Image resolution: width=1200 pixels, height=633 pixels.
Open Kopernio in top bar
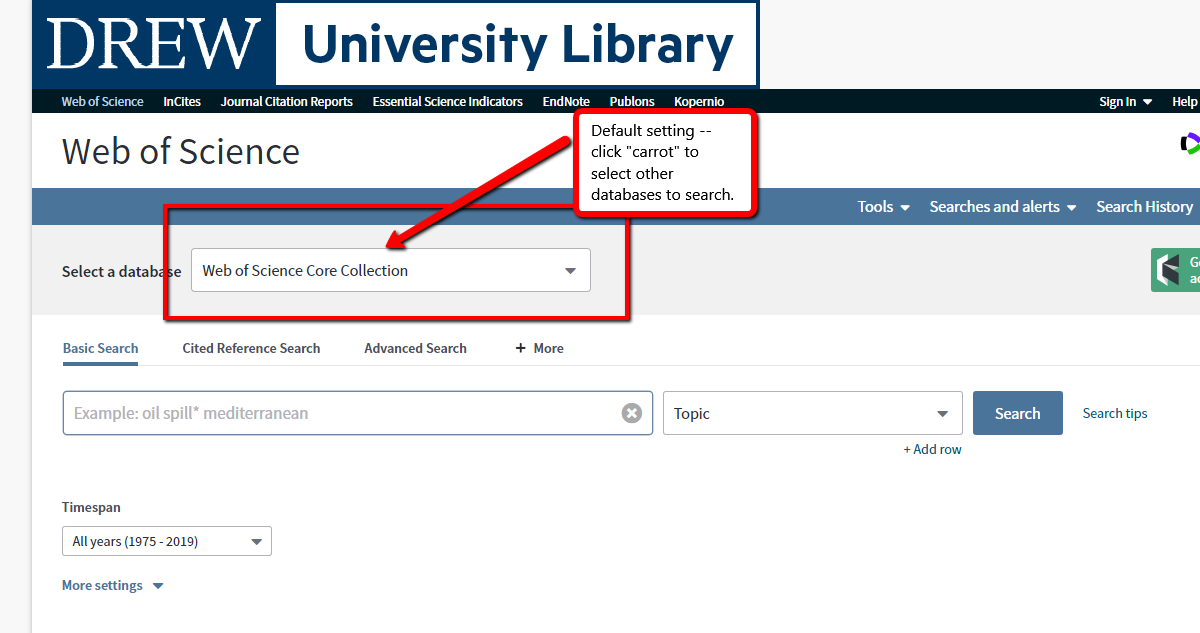(699, 102)
